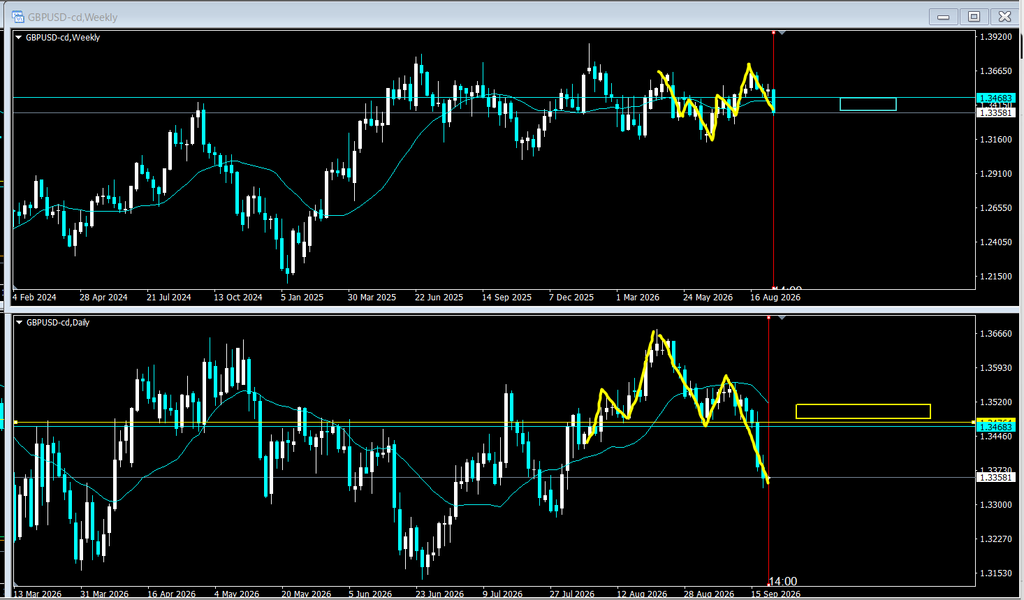Maximize the GBPUSD-cd chart window
This screenshot has height=600, width=1024.
click(x=974, y=16)
